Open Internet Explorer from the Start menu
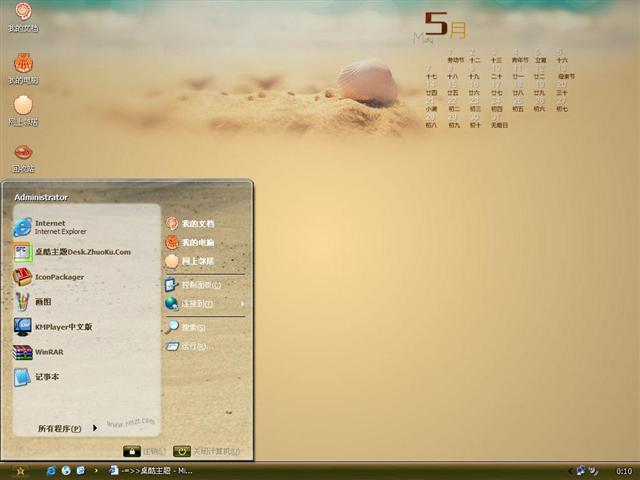The height and width of the screenshot is (480, 640). point(50,227)
